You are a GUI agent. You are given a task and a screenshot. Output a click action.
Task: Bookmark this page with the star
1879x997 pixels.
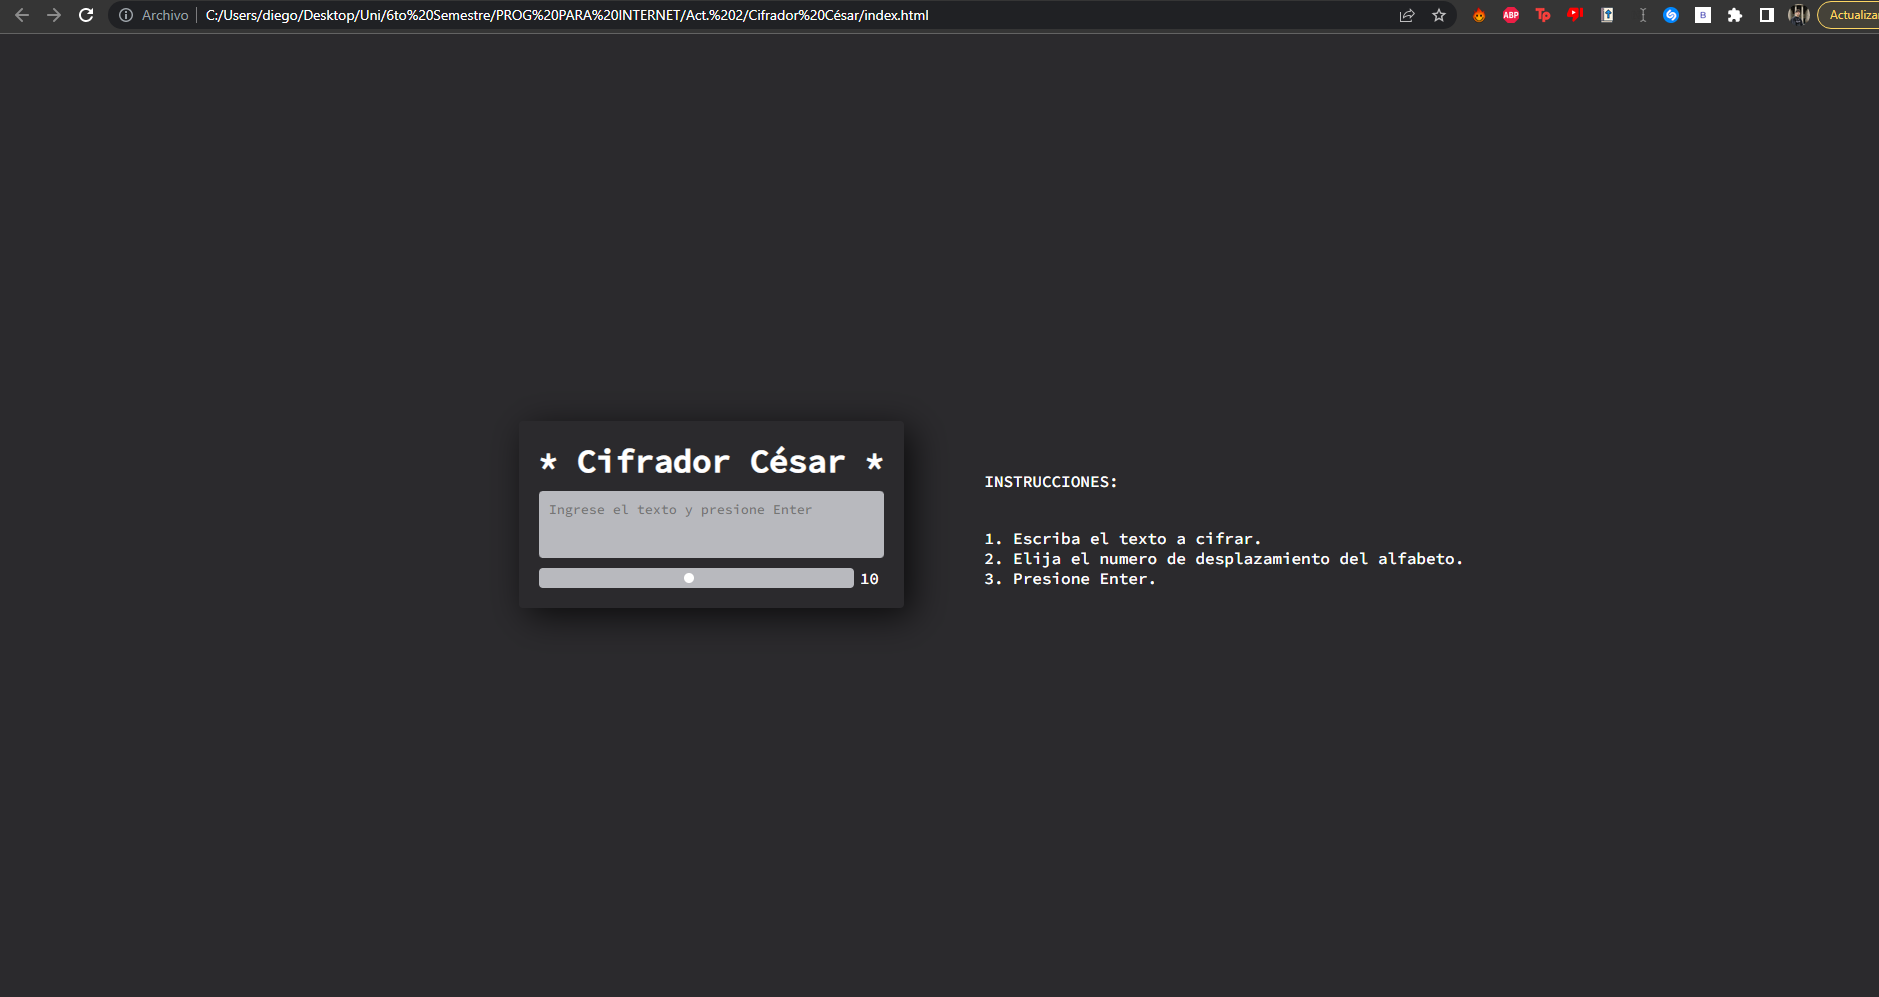pyautogui.click(x=1439, y=15)
